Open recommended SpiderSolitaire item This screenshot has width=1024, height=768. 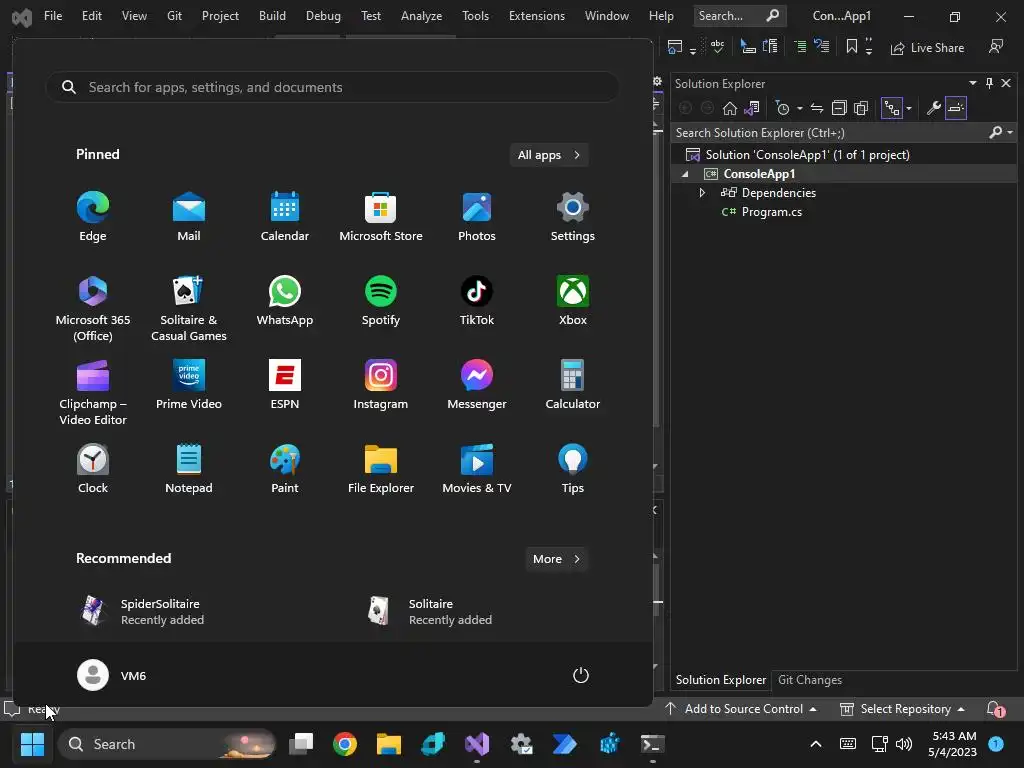pyautogui.click(x=142, y=612)
